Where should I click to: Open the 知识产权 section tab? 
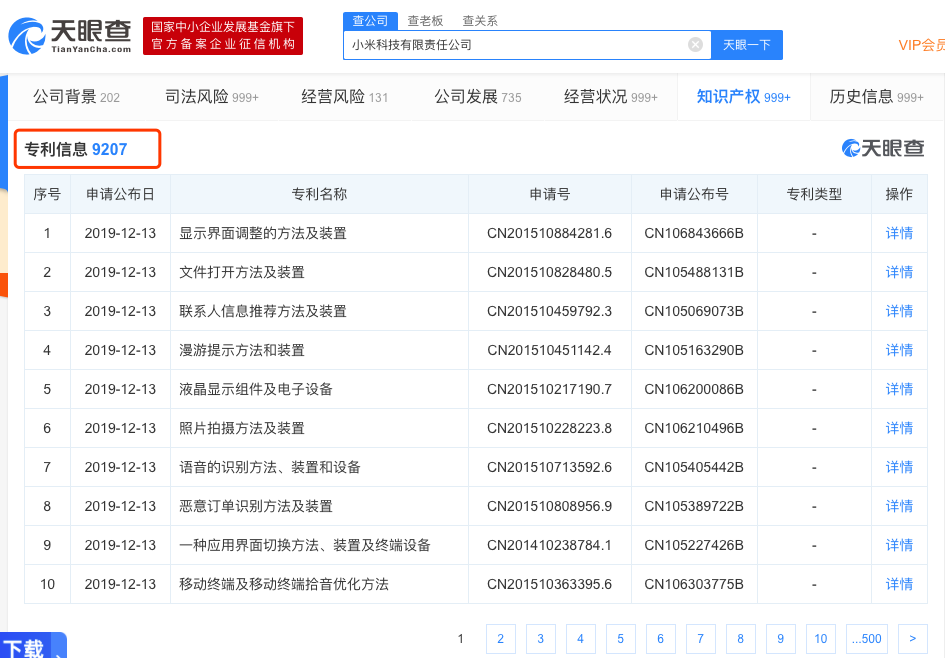[744, 97]
